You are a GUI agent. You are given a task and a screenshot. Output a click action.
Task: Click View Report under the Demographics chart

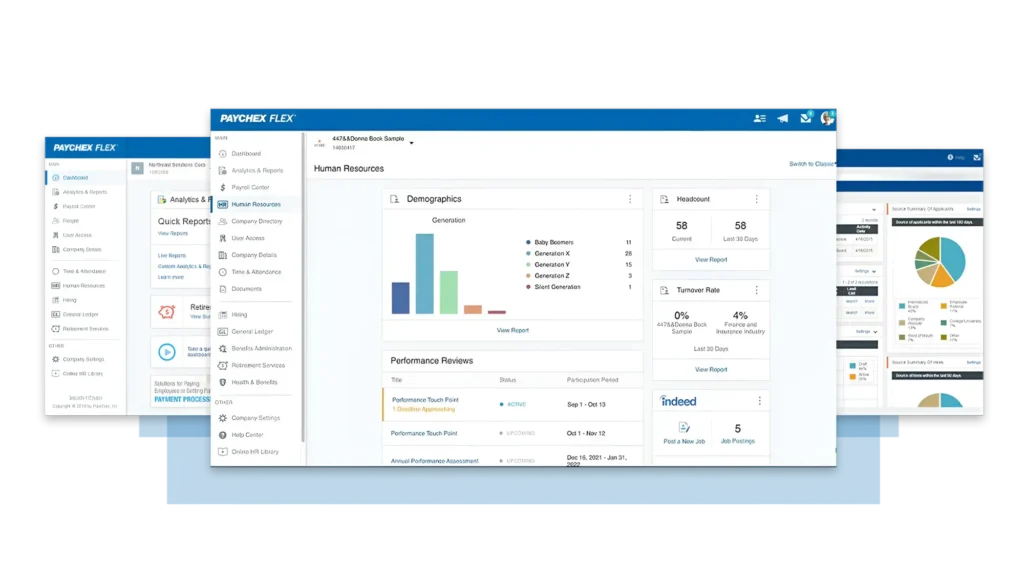pyautogui.click(x=512, y=330)
